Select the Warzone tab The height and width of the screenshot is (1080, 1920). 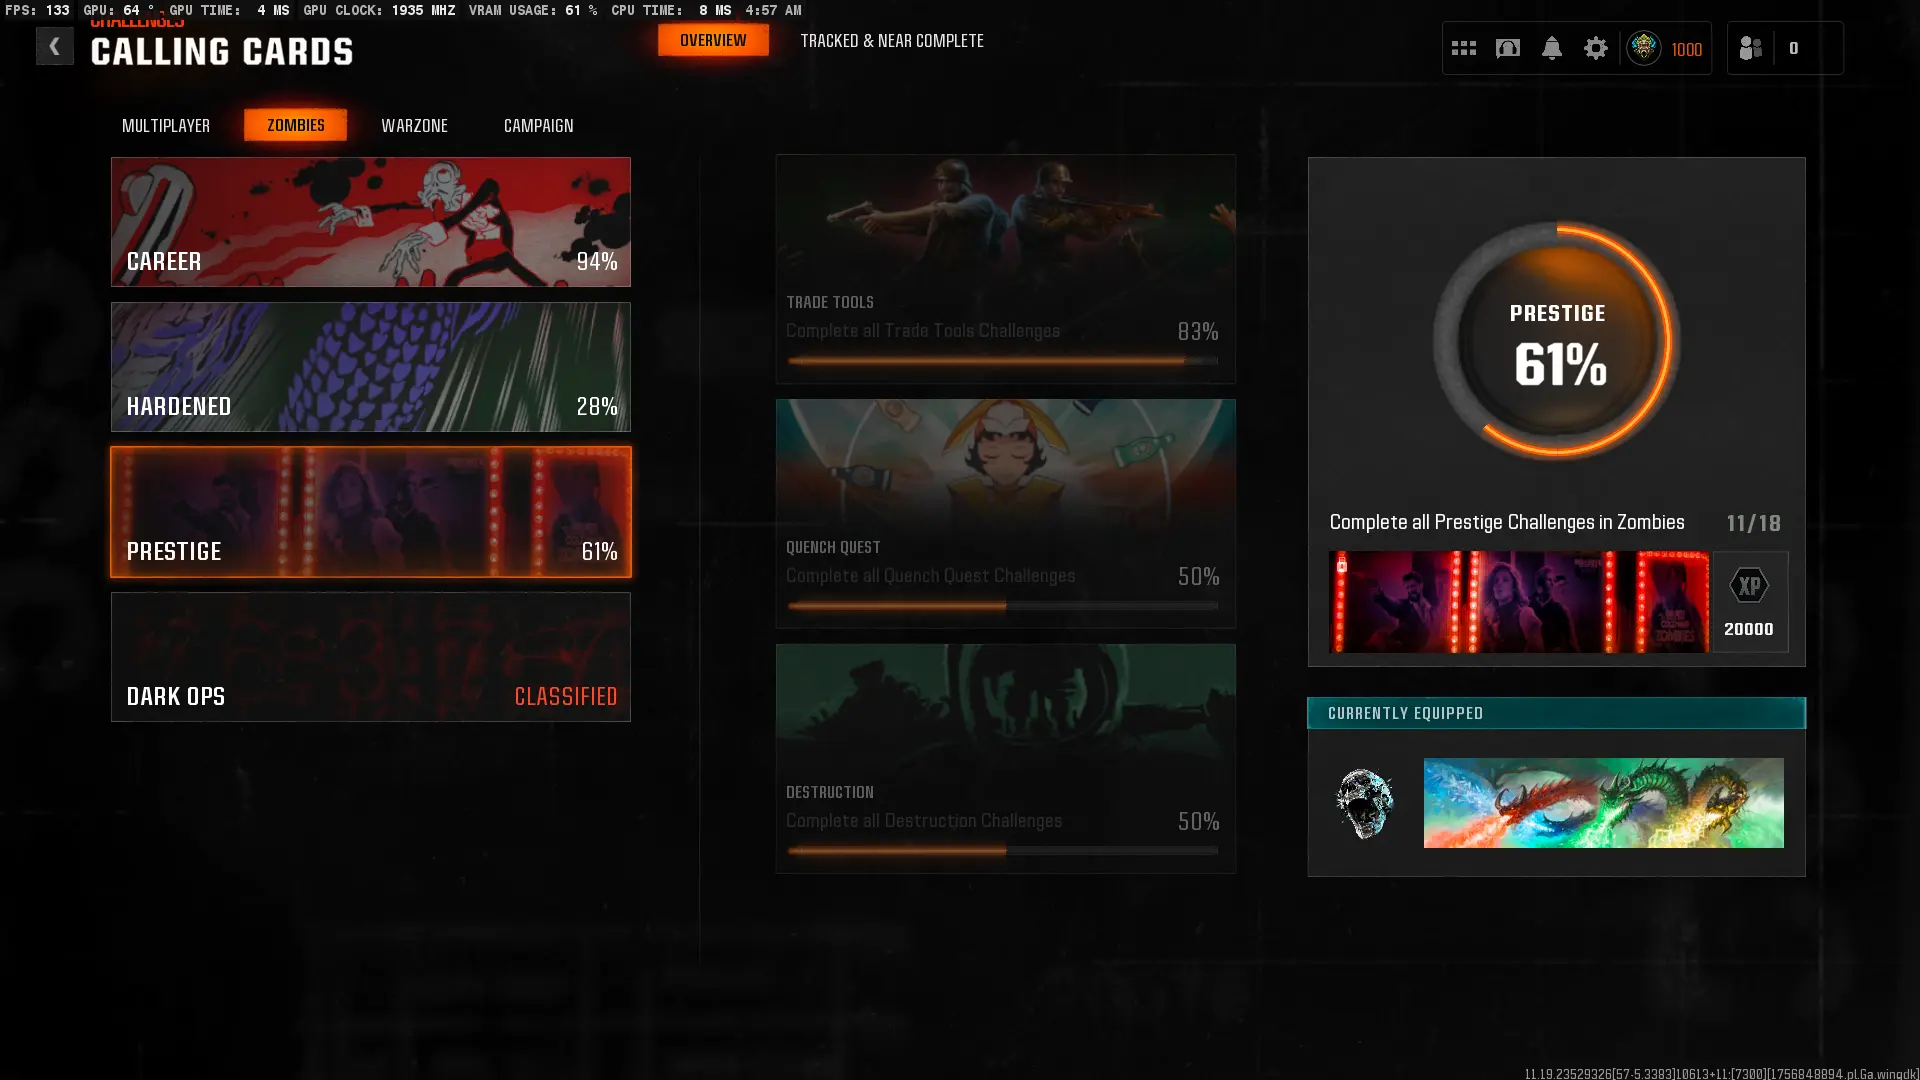414,126
